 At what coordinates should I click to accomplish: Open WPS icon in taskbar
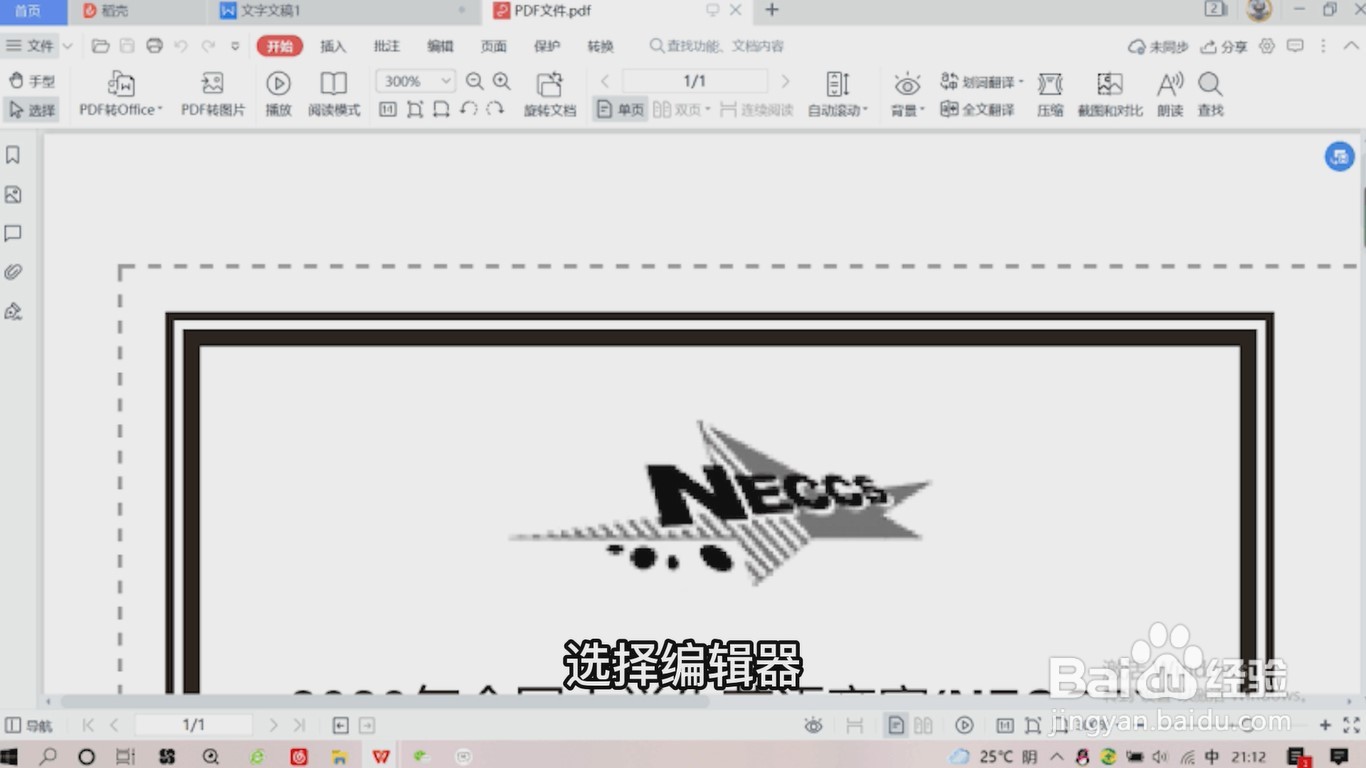(x=381, y=757)
